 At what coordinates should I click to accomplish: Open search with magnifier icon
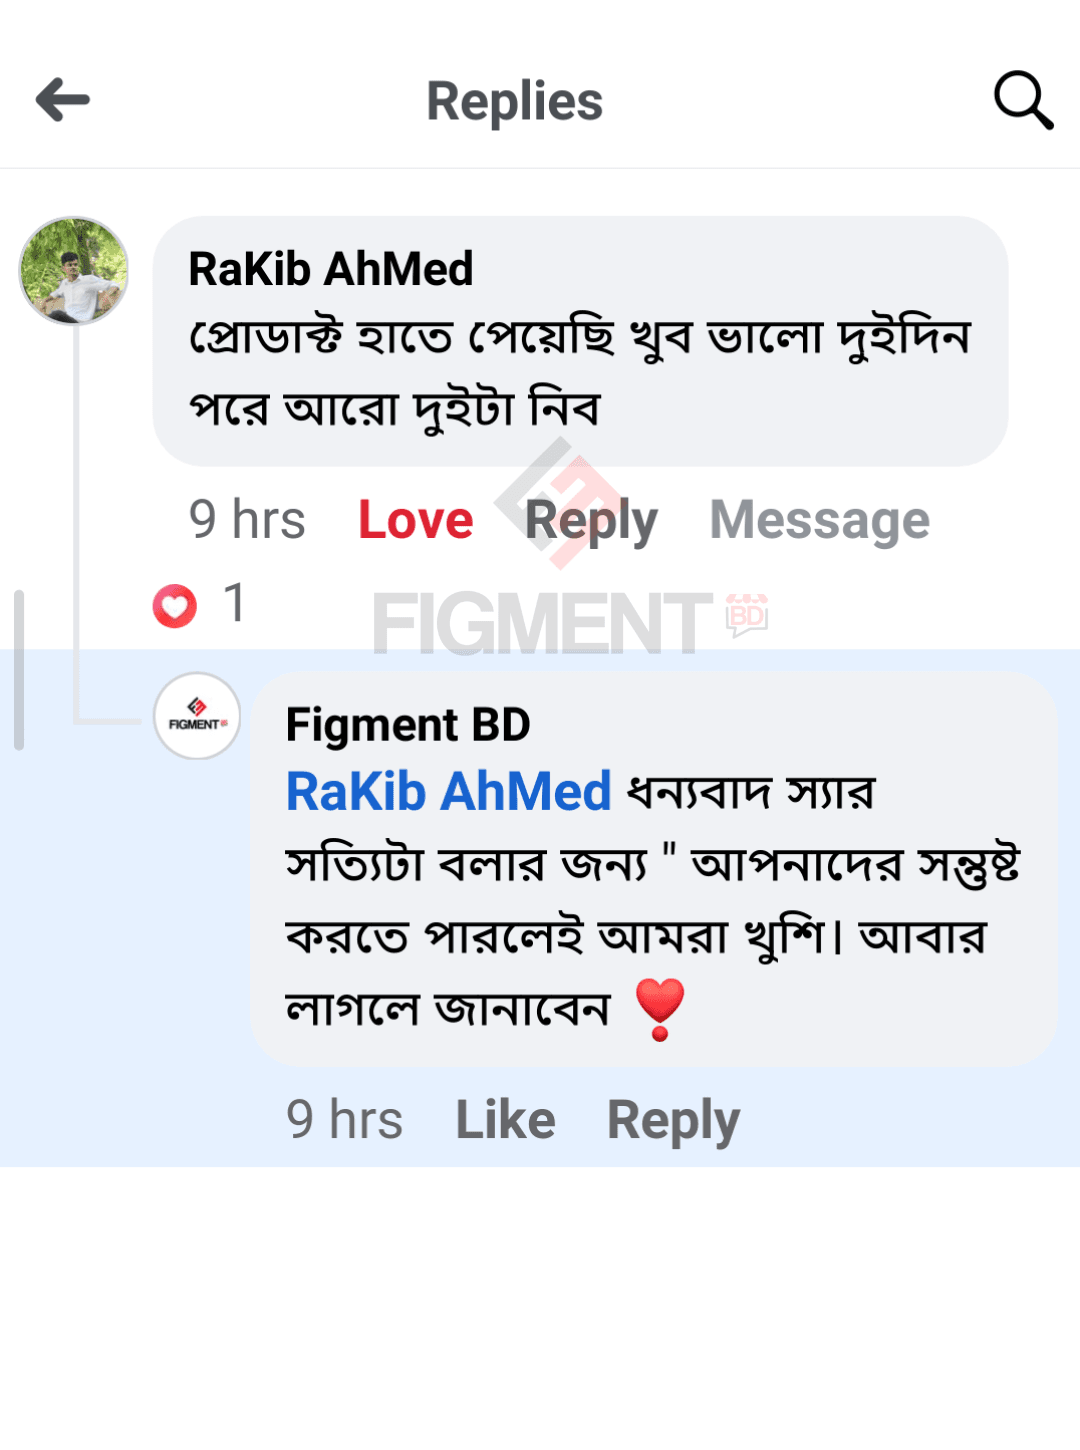point(1023,100)
